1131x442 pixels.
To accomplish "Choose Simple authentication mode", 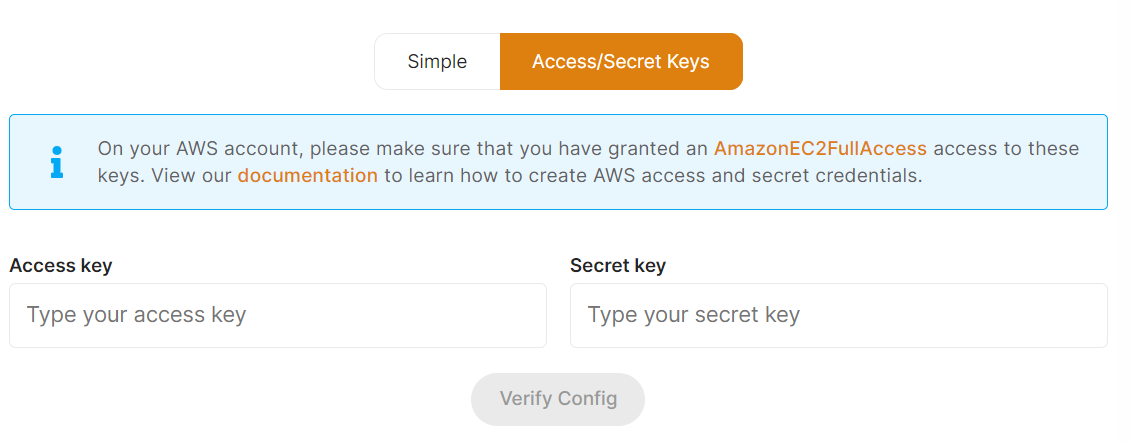I will [x=437, y=62].
